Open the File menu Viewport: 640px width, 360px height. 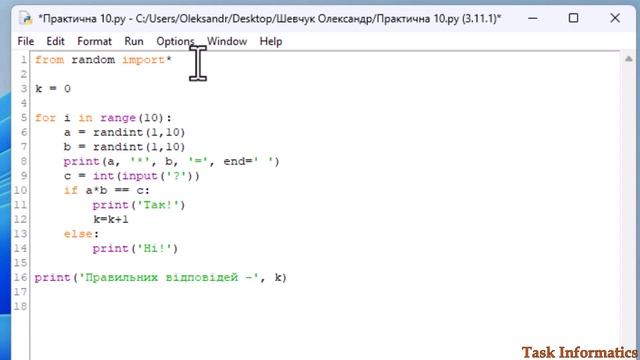click(x=26, y=42)
